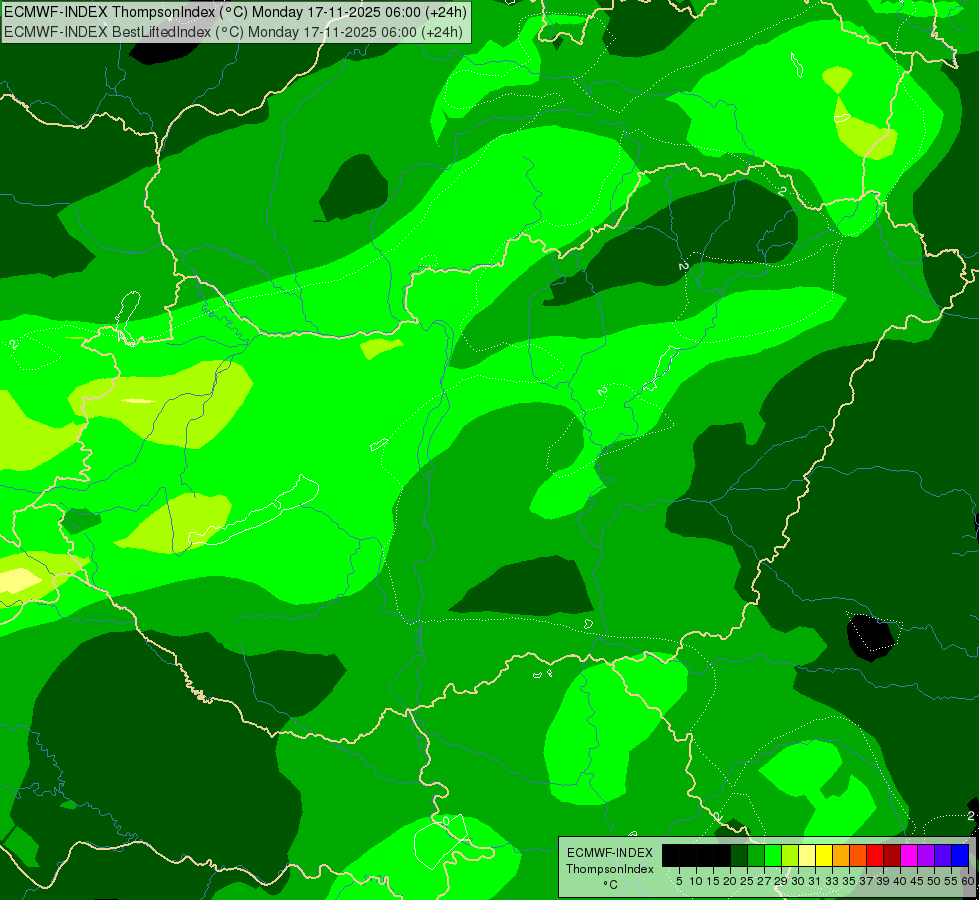Select the blue 55-60 legend swatch
This screenshot has width=979, height=900.
[960, 855]
